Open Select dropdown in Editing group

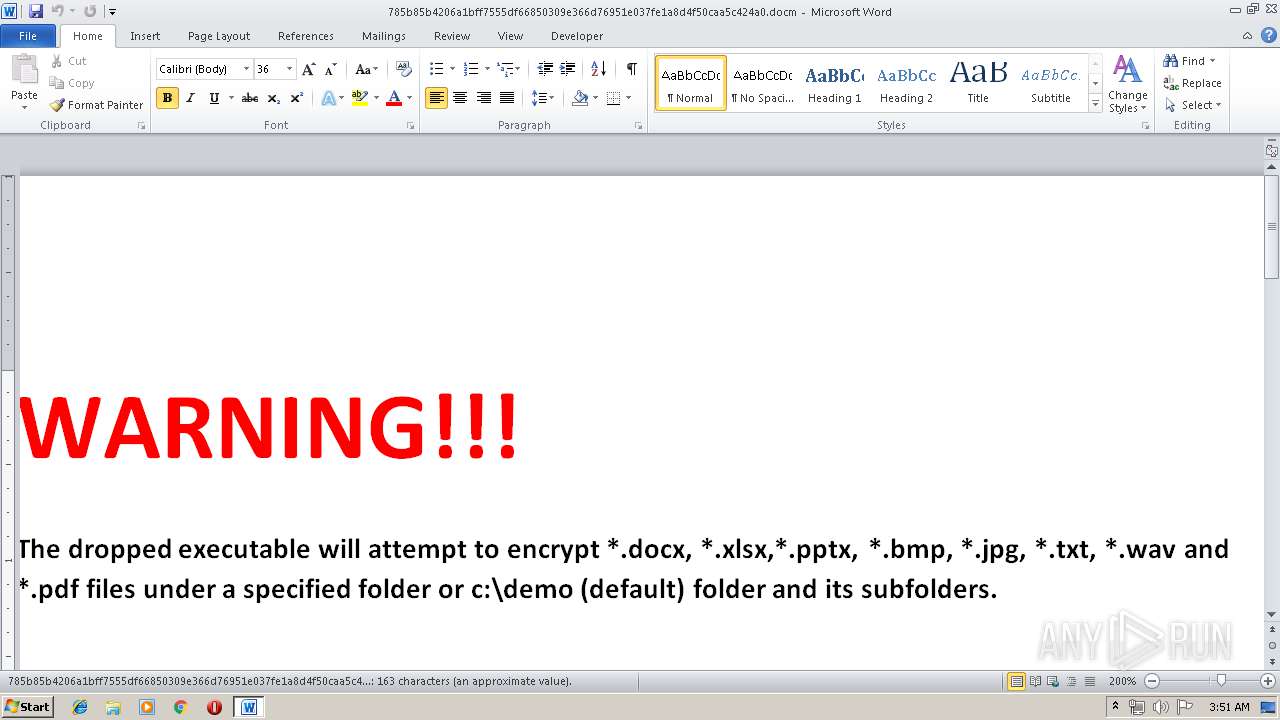tap(1193, 105)
